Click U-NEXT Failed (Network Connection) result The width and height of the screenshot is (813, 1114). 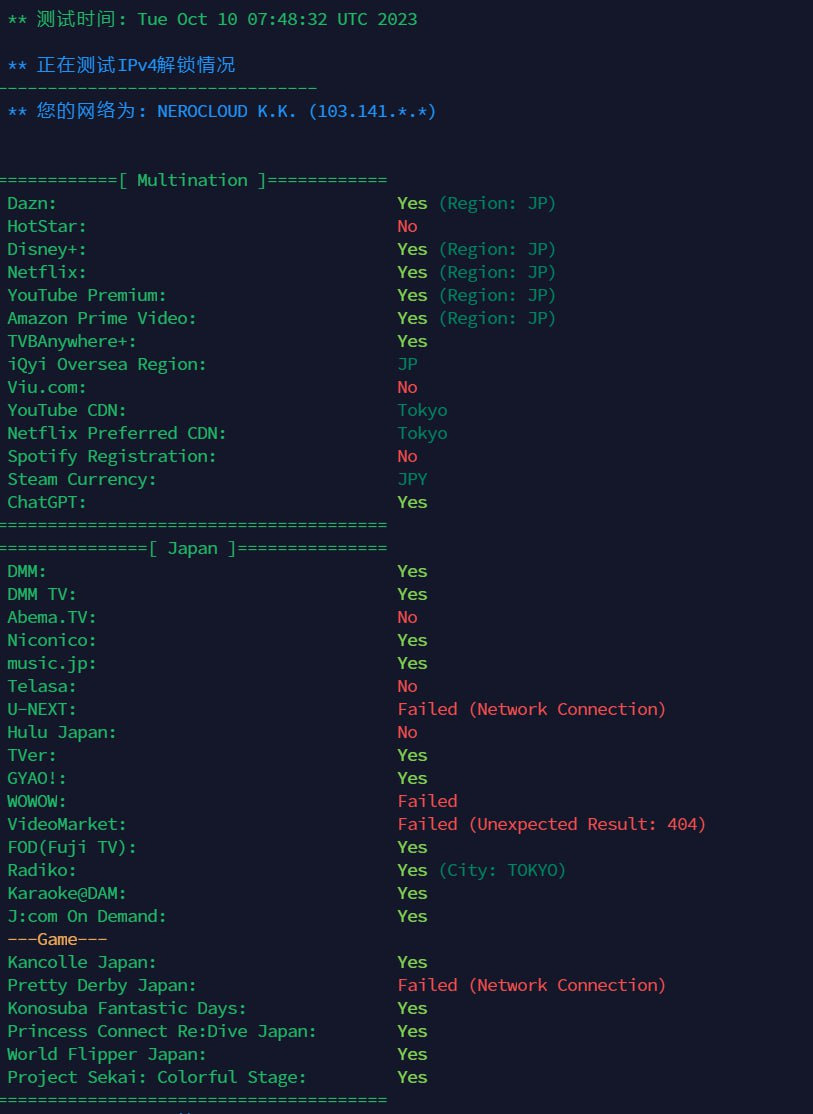[531, 709]
